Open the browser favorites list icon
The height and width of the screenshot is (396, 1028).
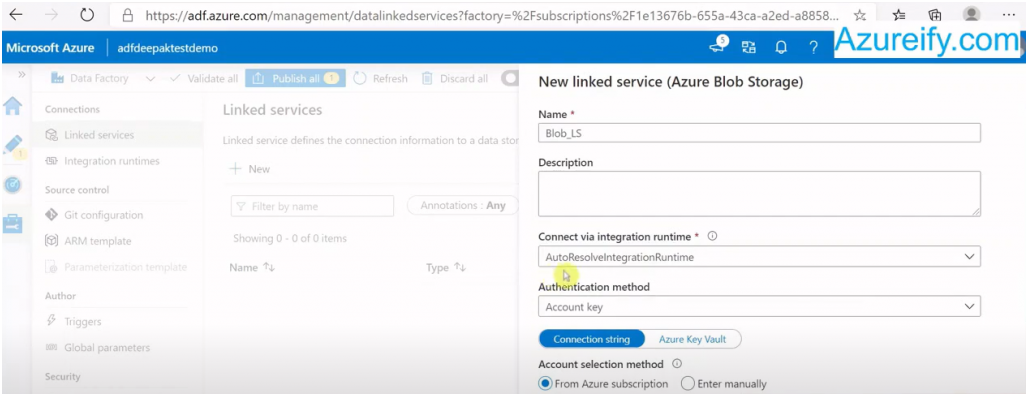pos(899,14)
